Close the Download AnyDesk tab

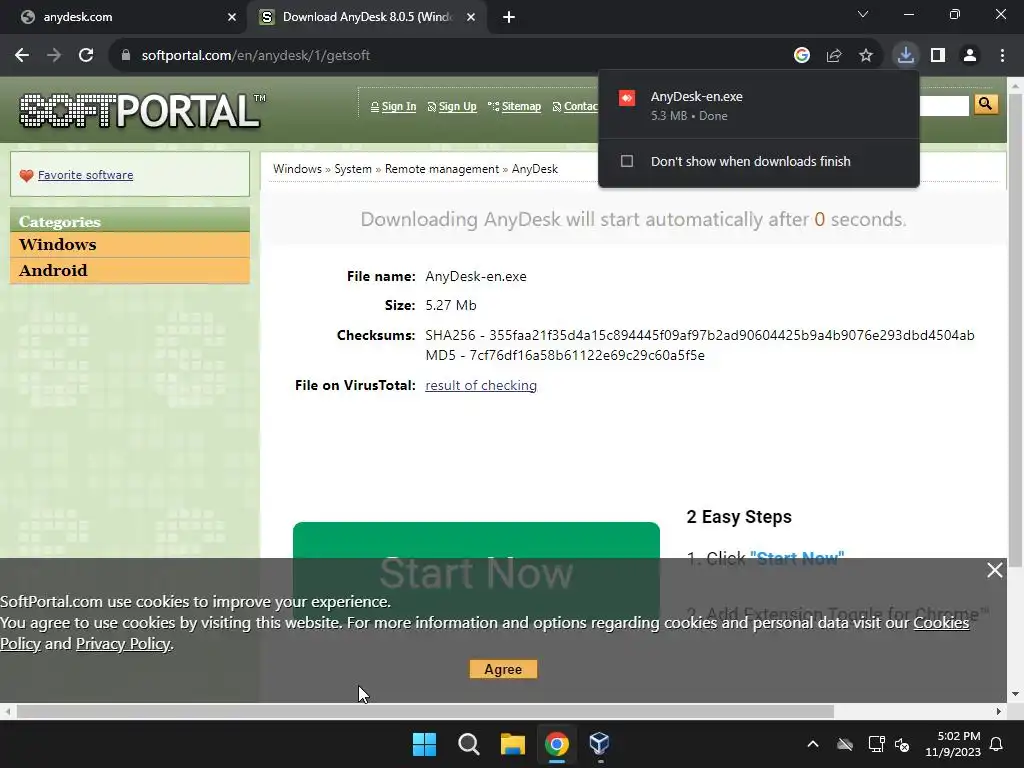pyautogui.click(x=471, y=18)
